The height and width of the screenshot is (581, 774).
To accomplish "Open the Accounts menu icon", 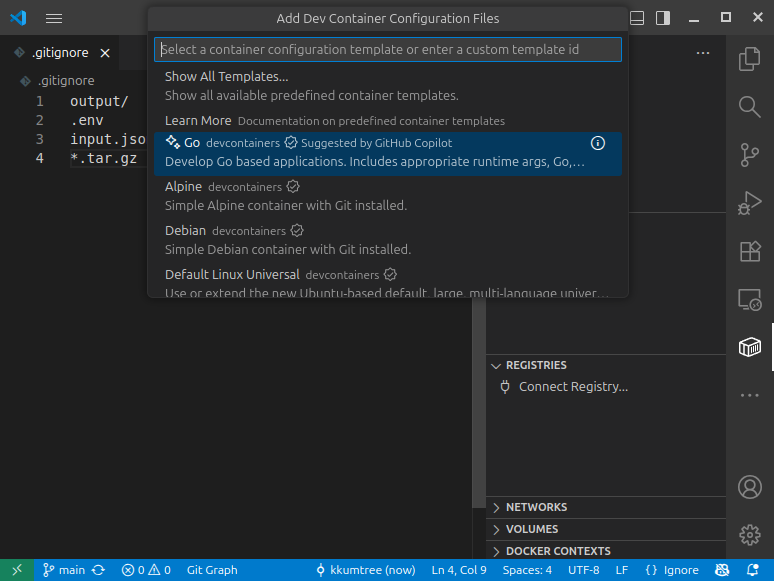I will tap(749, 487).
